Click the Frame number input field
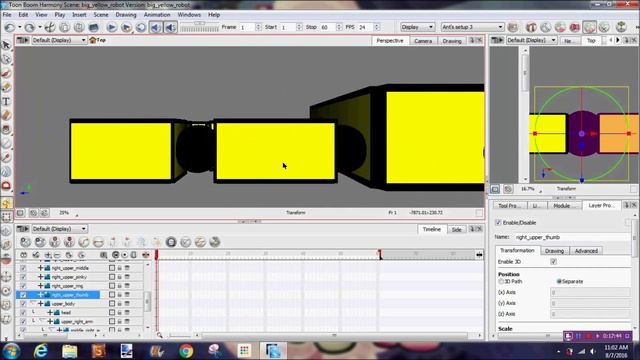Screen dimensions: 640x360 pyautogui.click(x=247, y=27)
